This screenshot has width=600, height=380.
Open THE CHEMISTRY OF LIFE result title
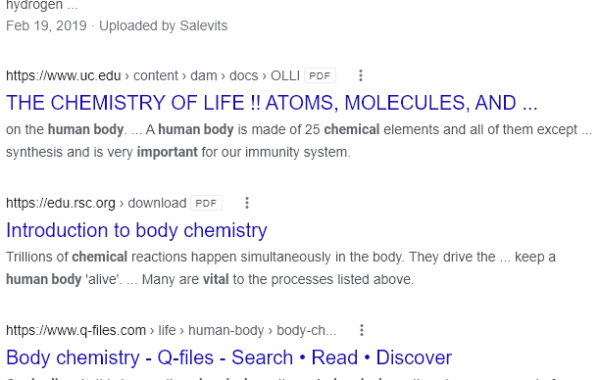pyautogui.click(x=272, y=103)
